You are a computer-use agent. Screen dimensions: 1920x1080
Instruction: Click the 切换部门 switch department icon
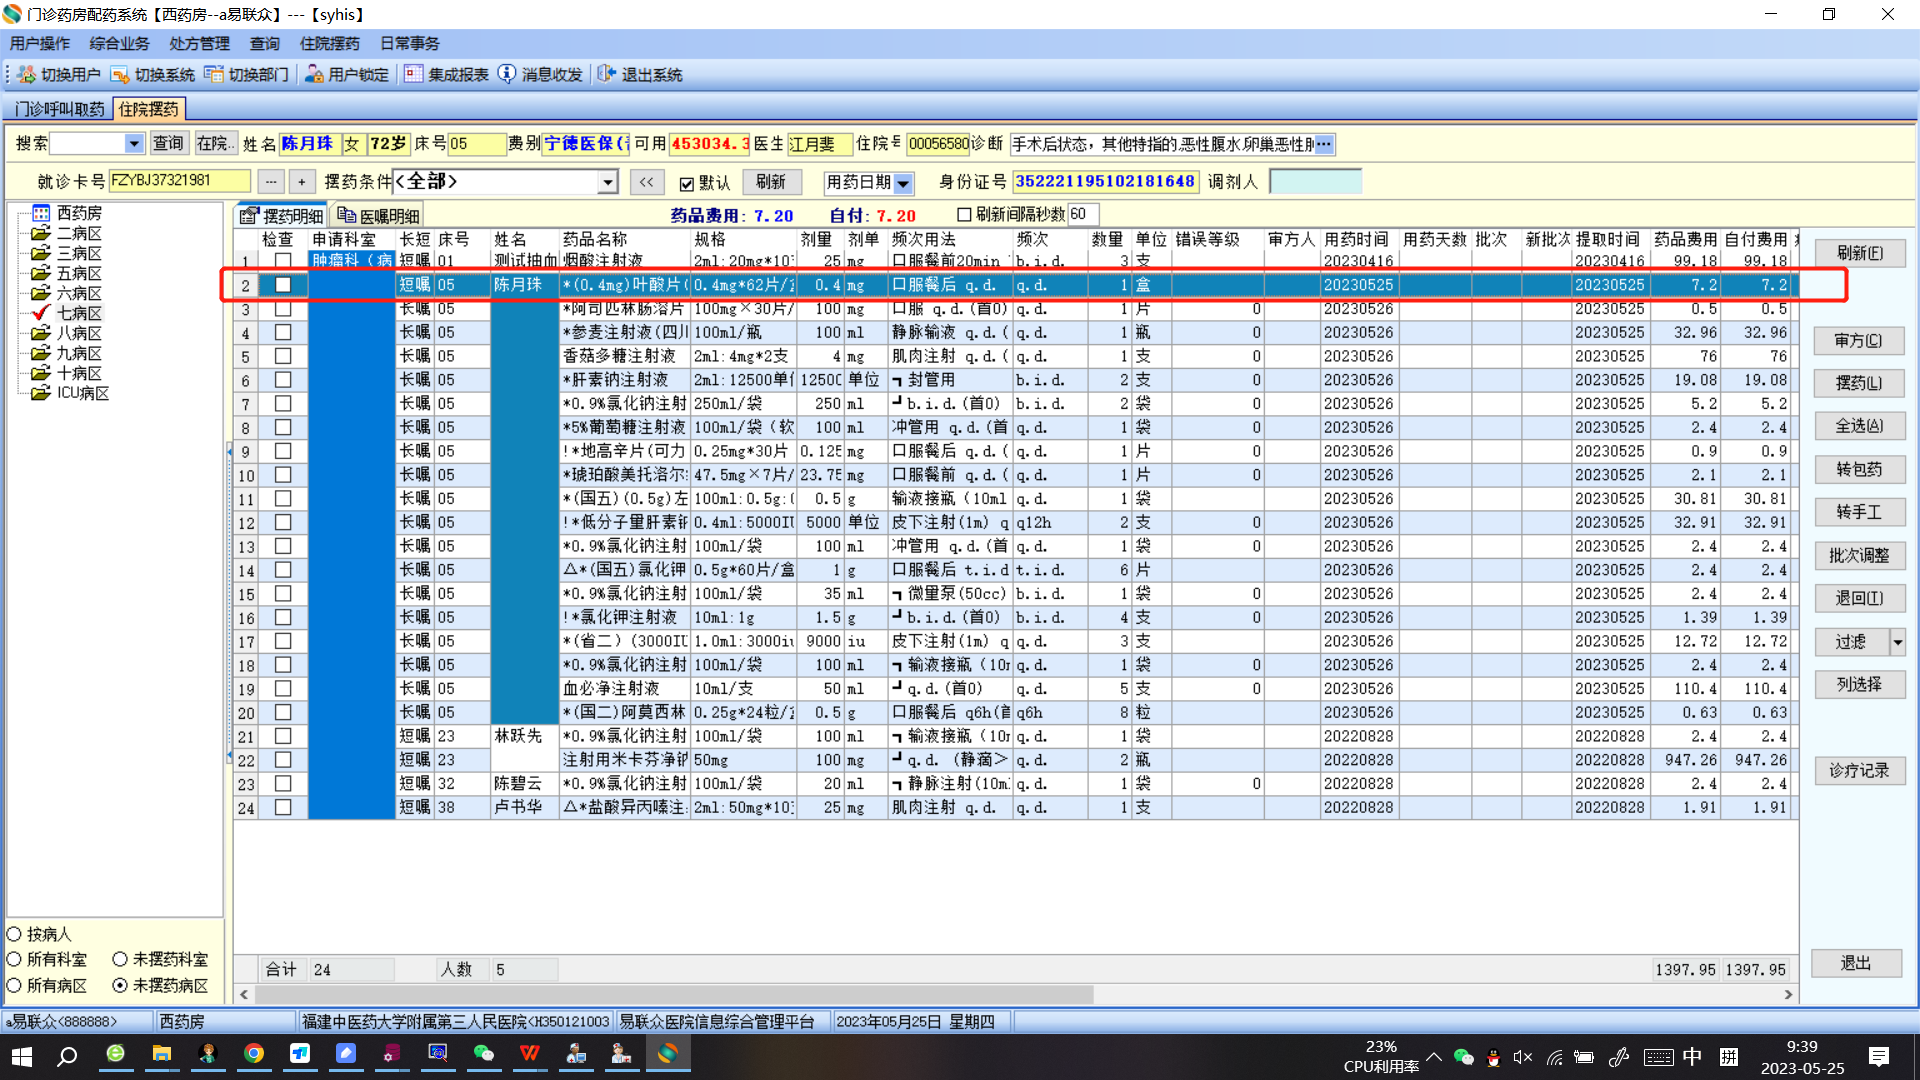(x=213, y=75)
